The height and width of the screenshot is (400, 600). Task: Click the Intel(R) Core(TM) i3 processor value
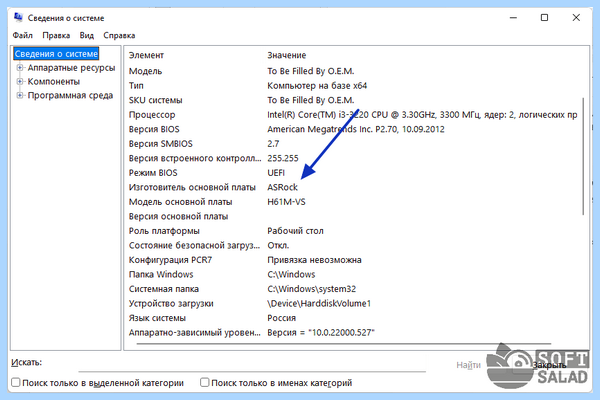click(x=422, y=115)
